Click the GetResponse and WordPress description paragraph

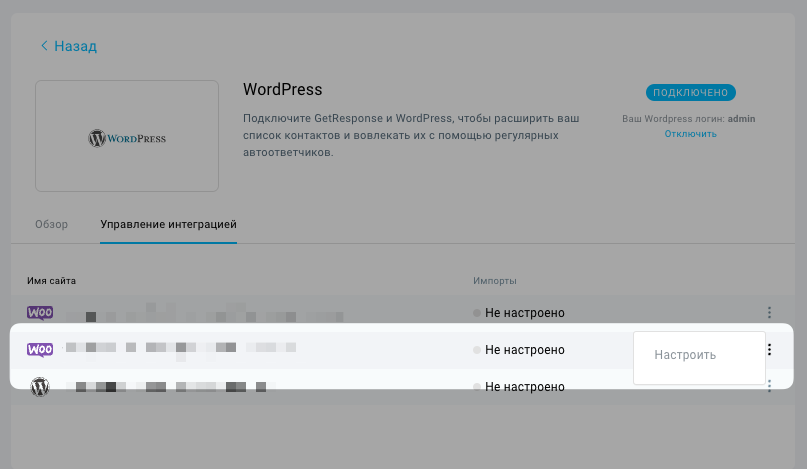[x=411, y=135]
